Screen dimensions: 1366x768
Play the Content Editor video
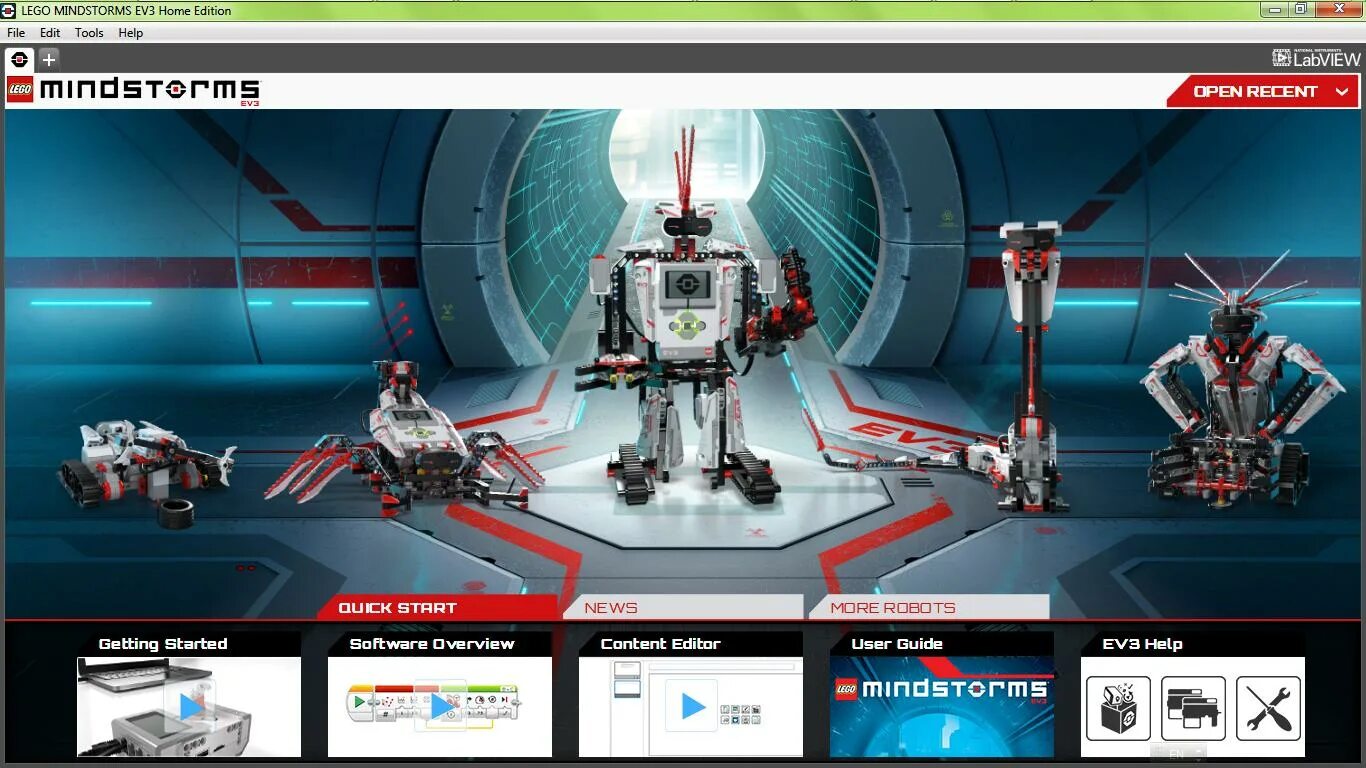691,707
